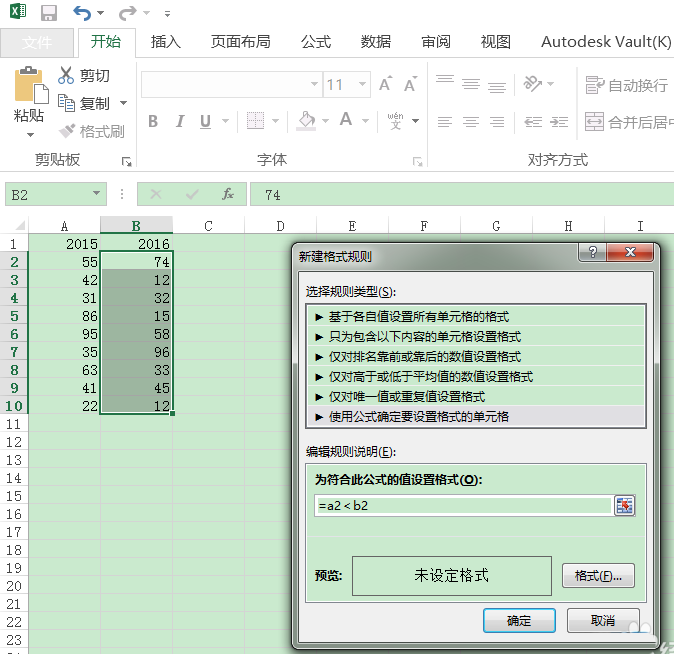Click the range selector icon beside formula box

(625, 506)
